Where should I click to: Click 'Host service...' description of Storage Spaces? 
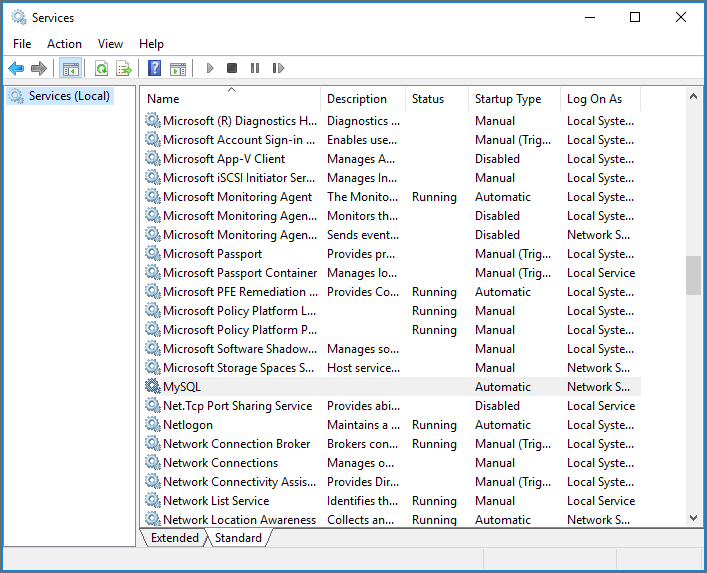(363, 367)
